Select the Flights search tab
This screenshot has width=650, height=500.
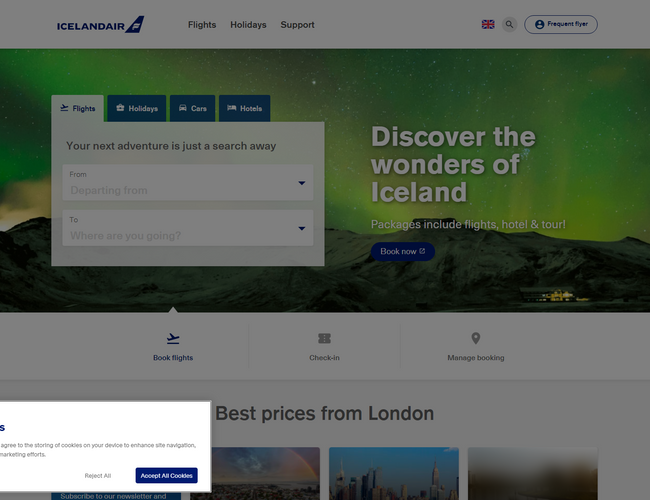pyautogui.click(x=78, y=108)
